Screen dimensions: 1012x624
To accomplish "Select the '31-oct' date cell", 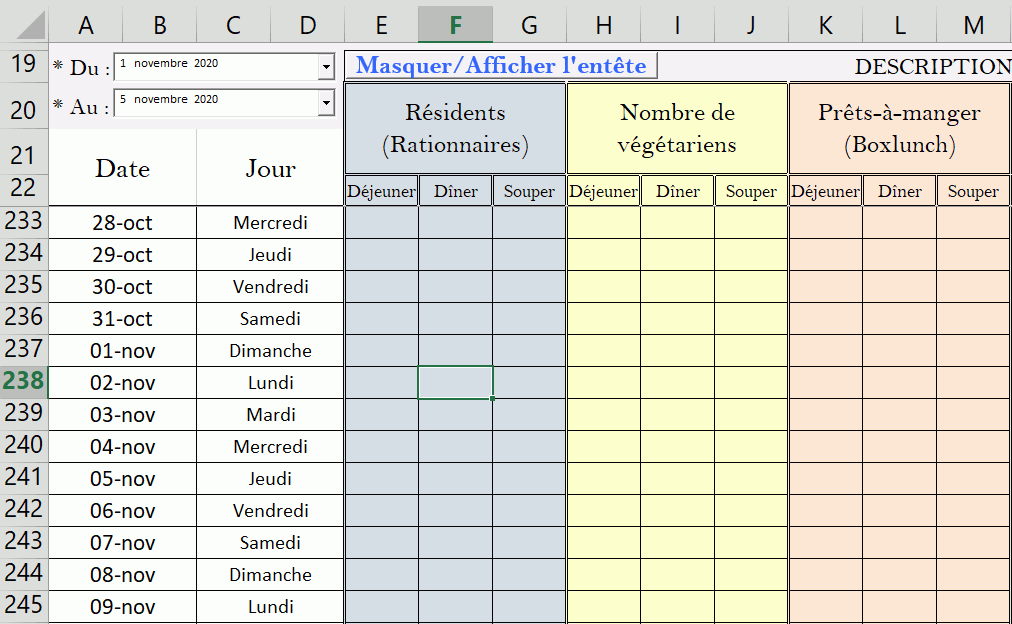I will [x=123, y=319].
